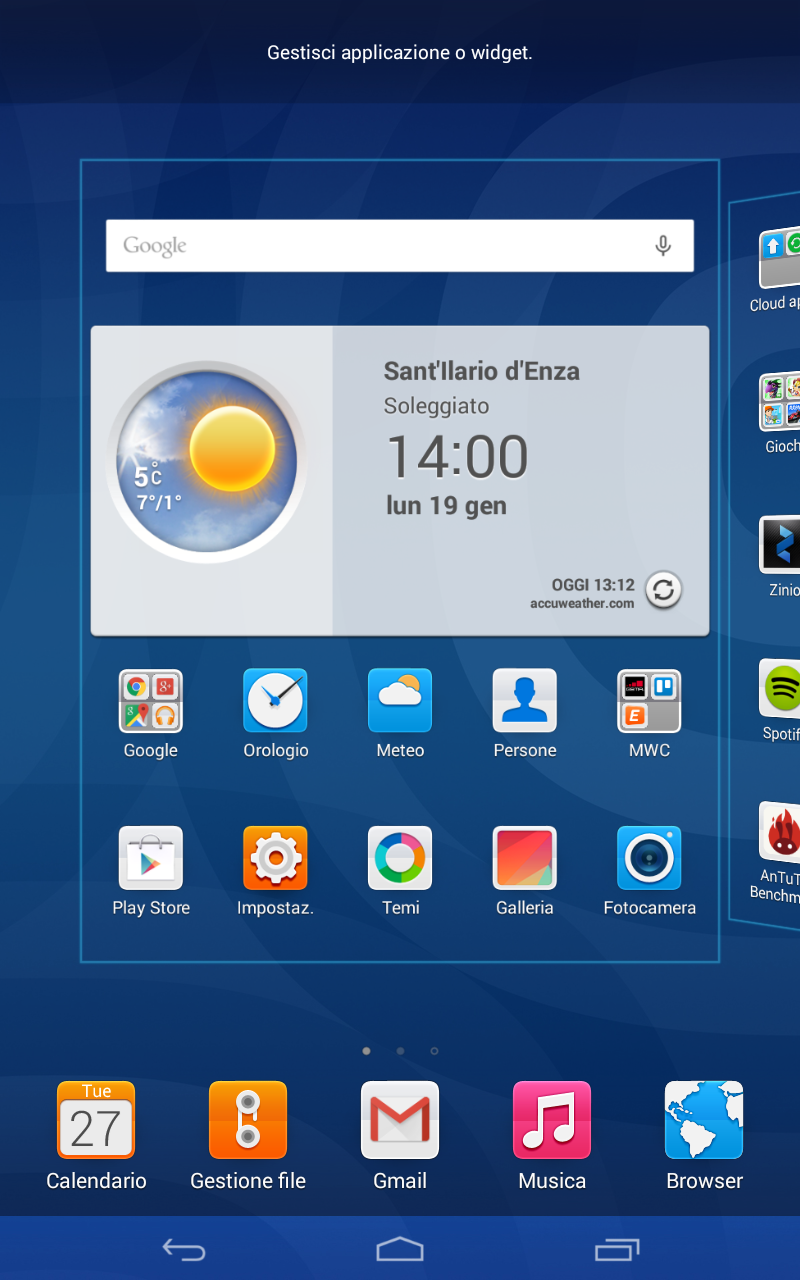Open Gmail from the dock
This screenshot has width=800, height=1280.
(400, 1120)
